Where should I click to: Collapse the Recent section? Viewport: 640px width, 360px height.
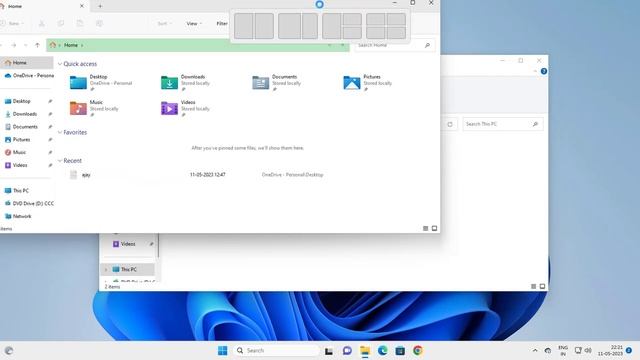pos(60,161)
